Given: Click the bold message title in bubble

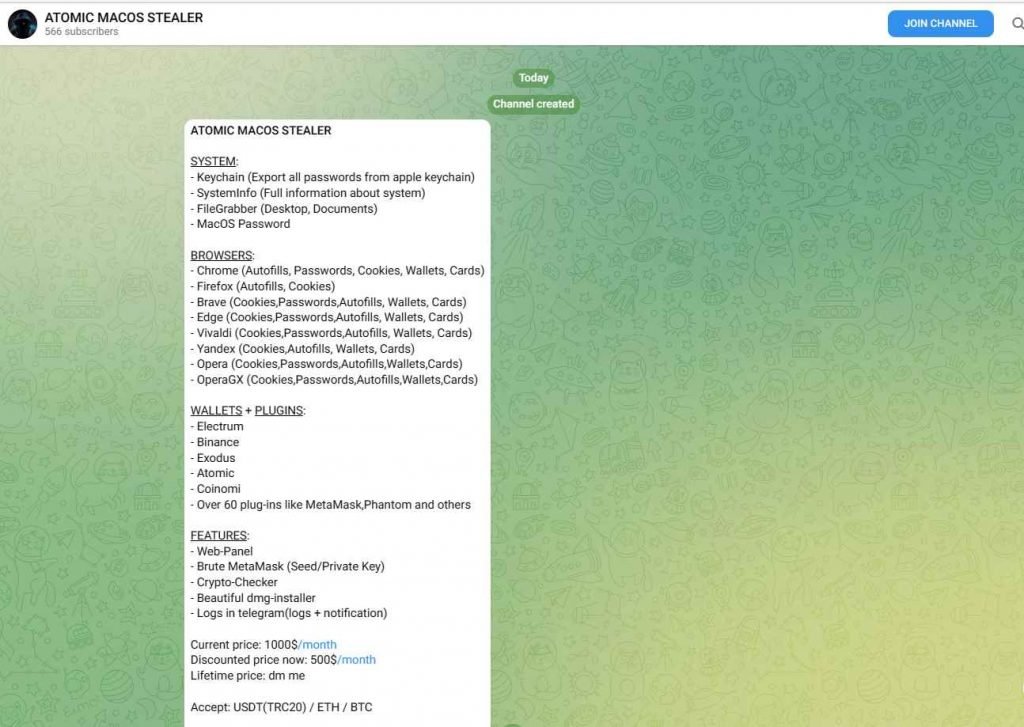Looking at the screenshot, I should pos(261,131).
